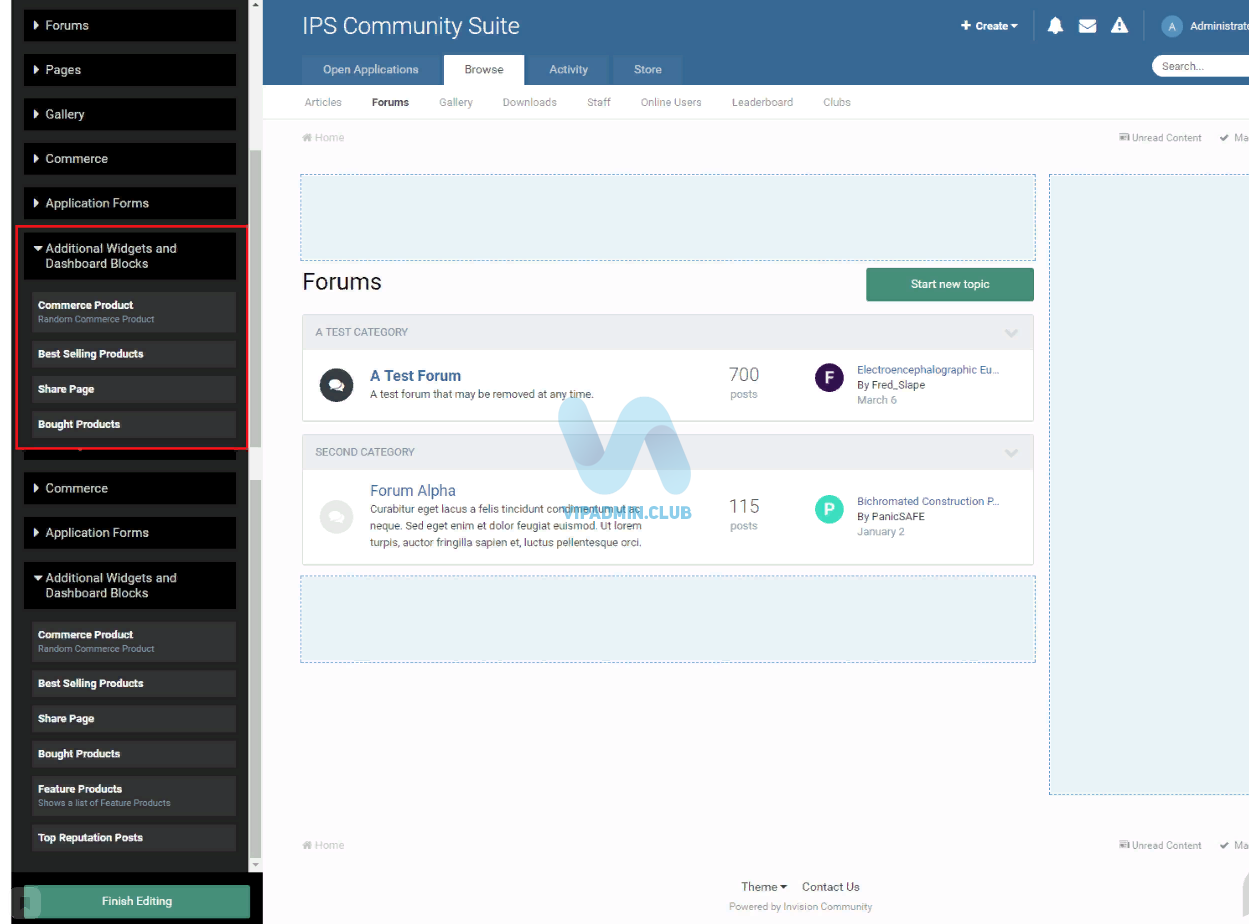The height and width of the screenshot is (924, 1249).
Task: Click the purple "F" avatar of Fred_Slape
Action: (x=829, y=377)
